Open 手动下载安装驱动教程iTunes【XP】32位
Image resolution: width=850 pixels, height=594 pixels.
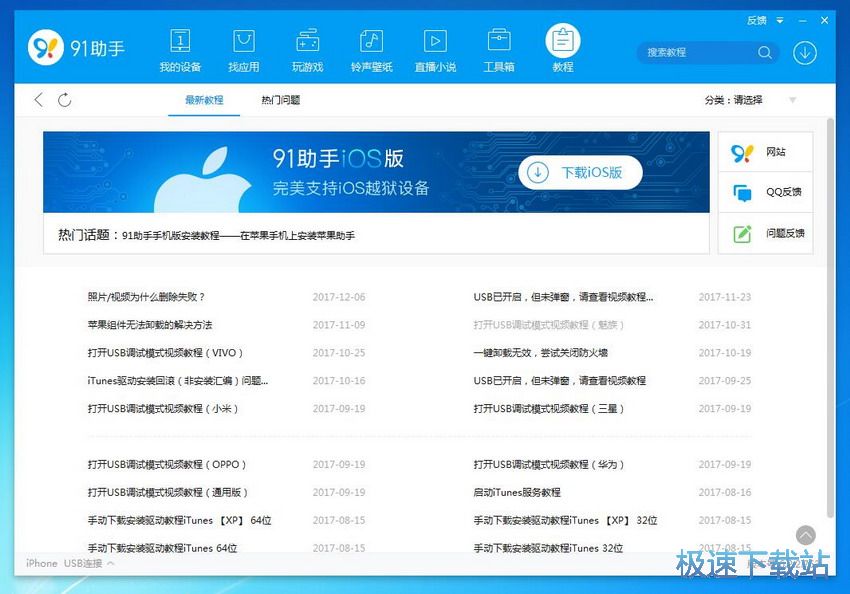point(565,520)
